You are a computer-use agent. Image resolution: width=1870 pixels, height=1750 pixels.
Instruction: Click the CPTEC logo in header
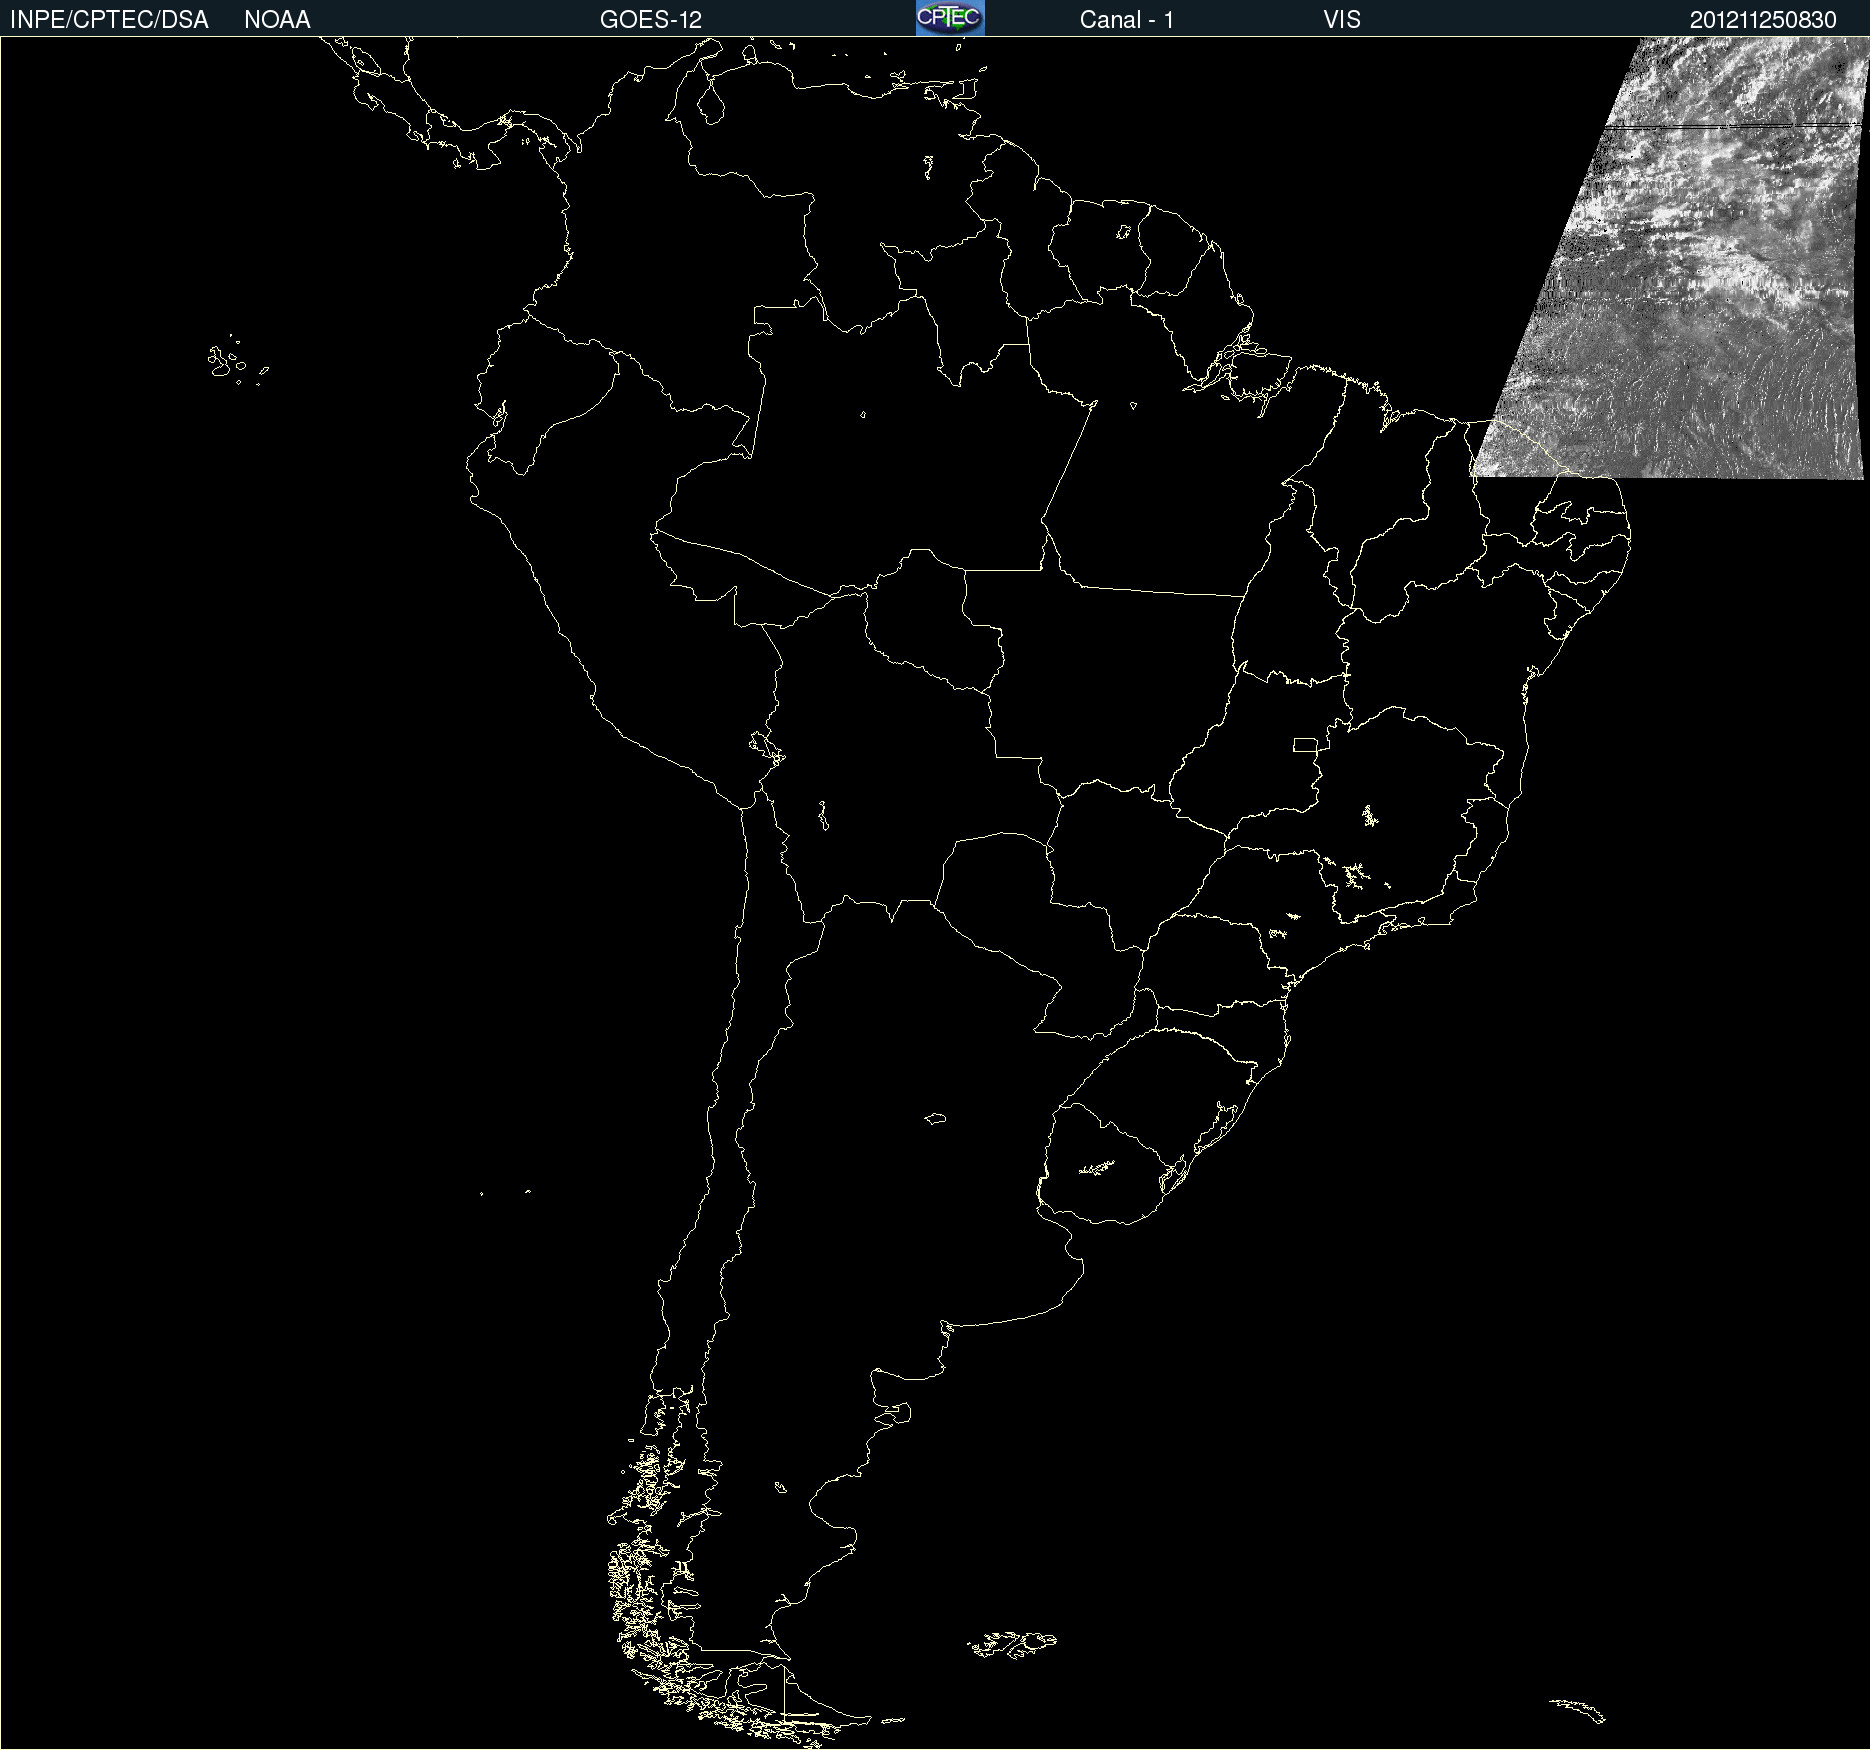[950, 18]
